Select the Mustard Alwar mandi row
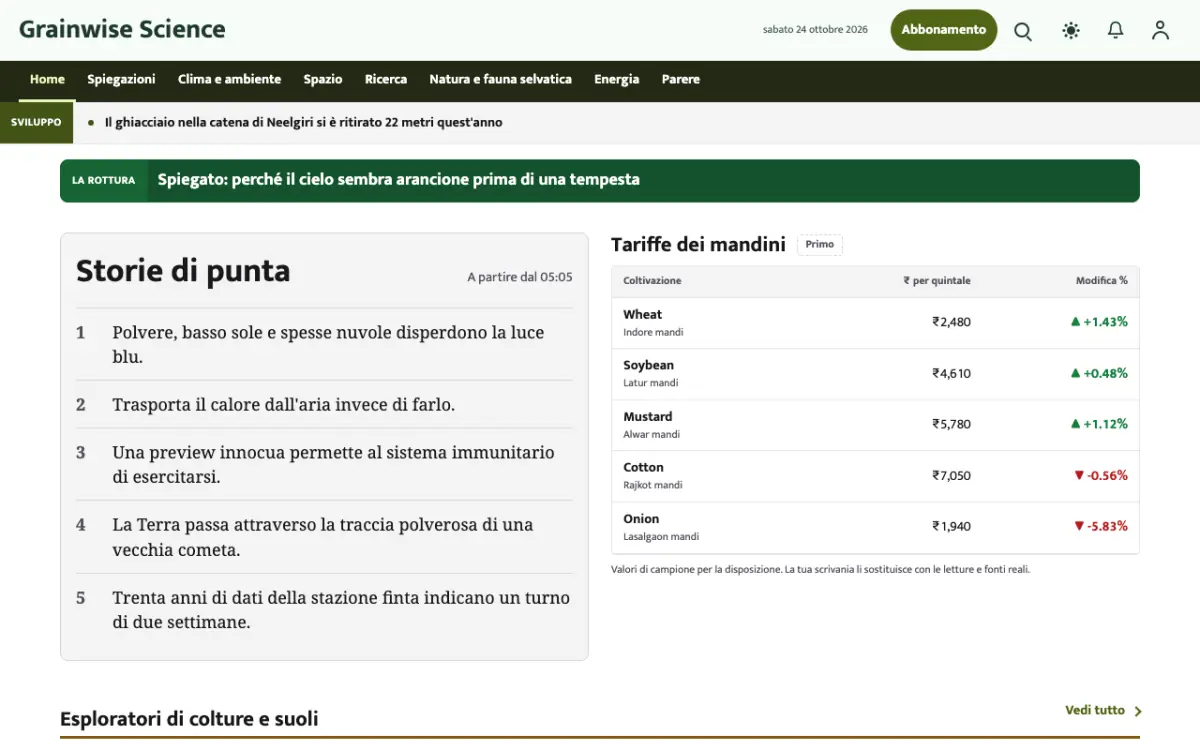 tap(875, 425)
